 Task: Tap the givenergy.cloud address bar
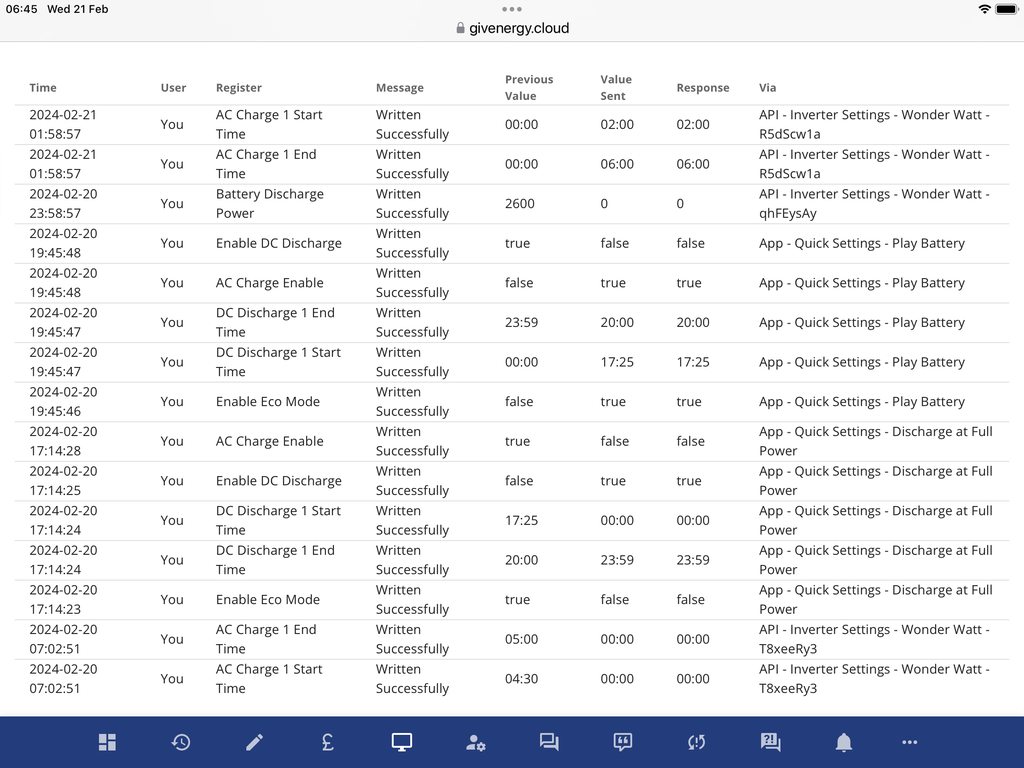click(512, 28)
